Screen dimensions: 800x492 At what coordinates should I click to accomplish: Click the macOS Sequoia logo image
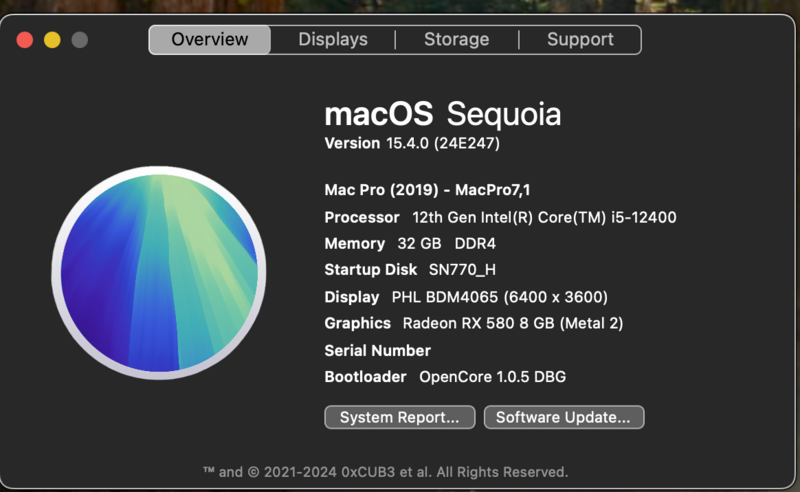point(159,272)
